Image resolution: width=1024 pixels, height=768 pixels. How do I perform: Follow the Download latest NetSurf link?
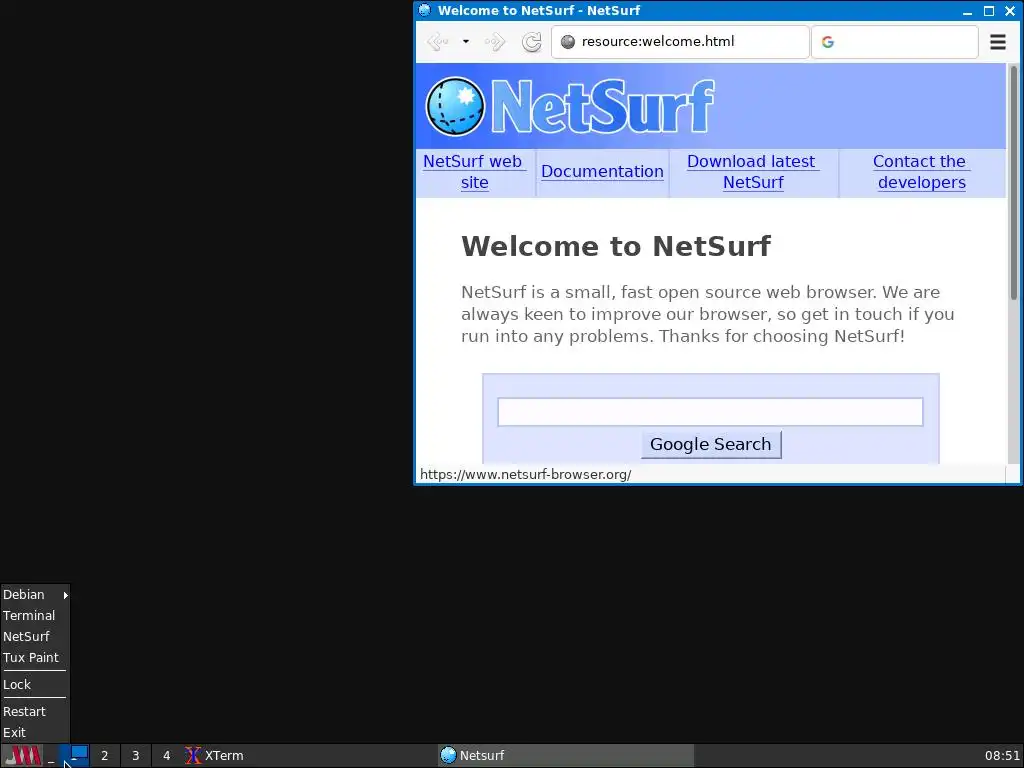click(752, 172)
